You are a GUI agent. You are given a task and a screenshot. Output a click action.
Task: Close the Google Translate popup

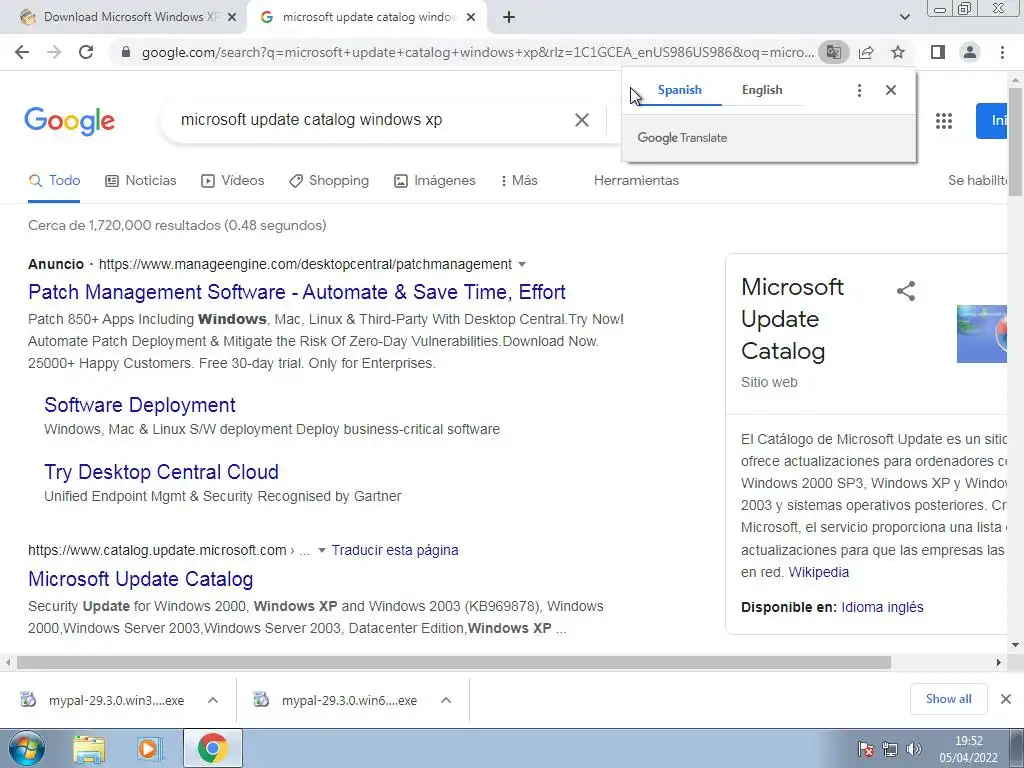pyautogui.click(x=891, y=90)
